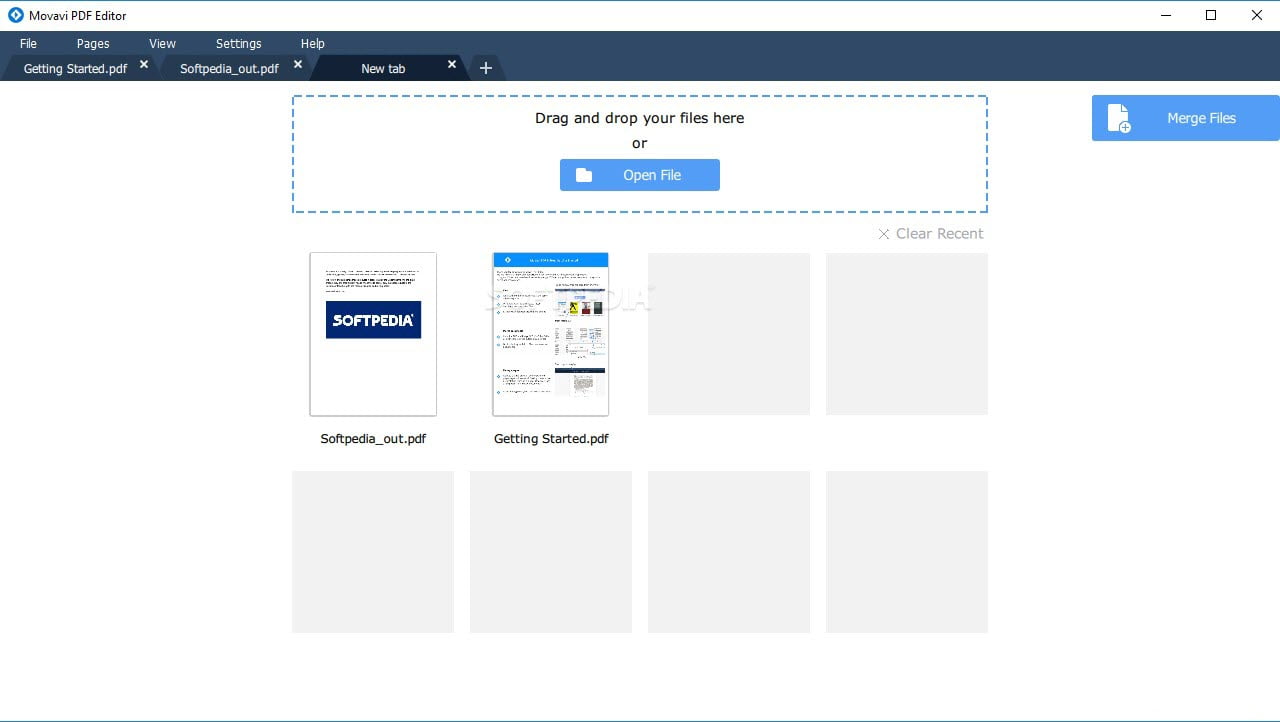This screenshot has width=1280, height=722.
Task: Close the New tab
Action: pyautogui.click(x=452, y=64)
